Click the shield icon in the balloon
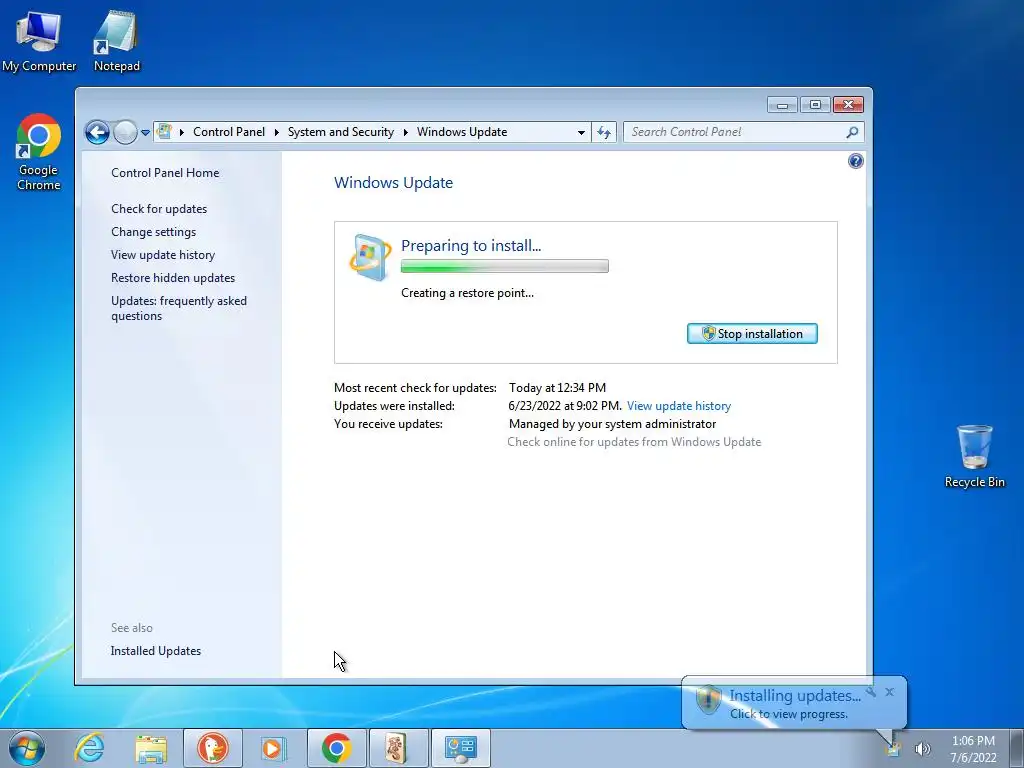 click(708, 699)
